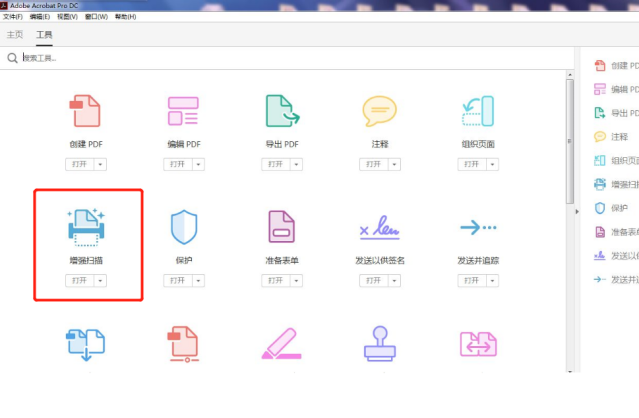
Task: Click 导出 PDF shortcut icon in right sidebar
Action: tap(600, 113)
